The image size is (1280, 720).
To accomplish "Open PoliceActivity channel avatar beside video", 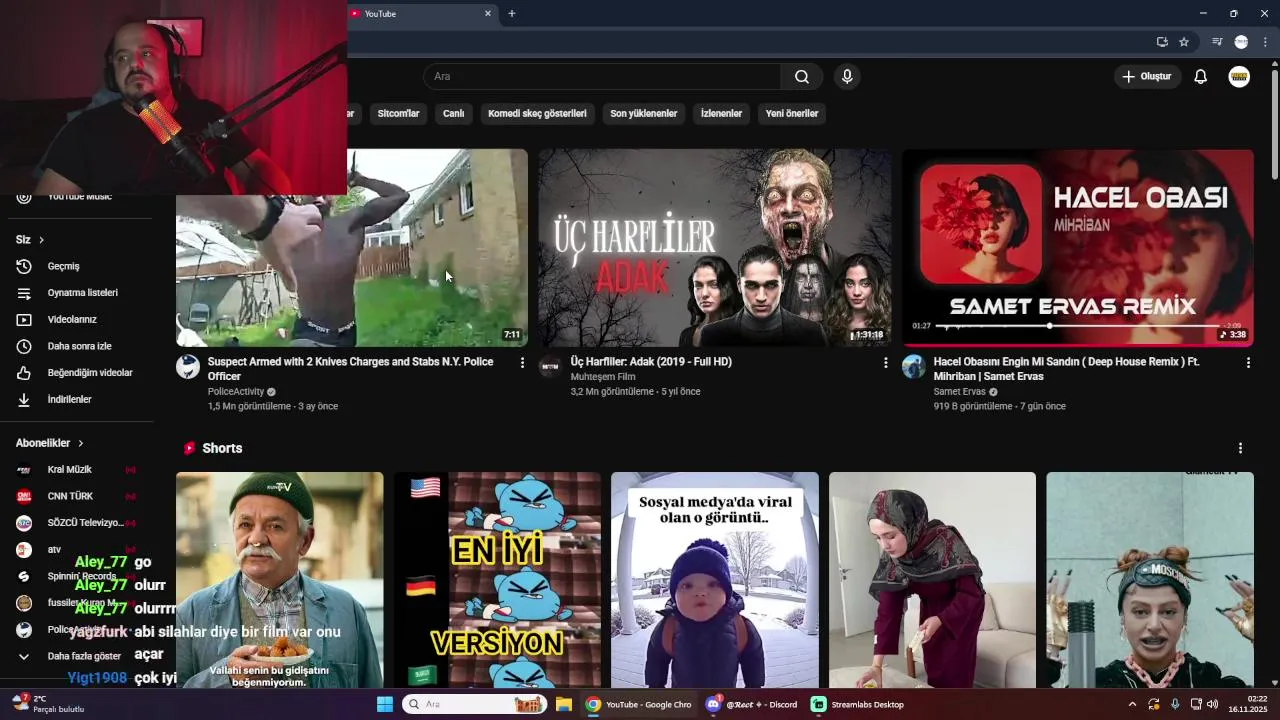I will tap(188, 366).
